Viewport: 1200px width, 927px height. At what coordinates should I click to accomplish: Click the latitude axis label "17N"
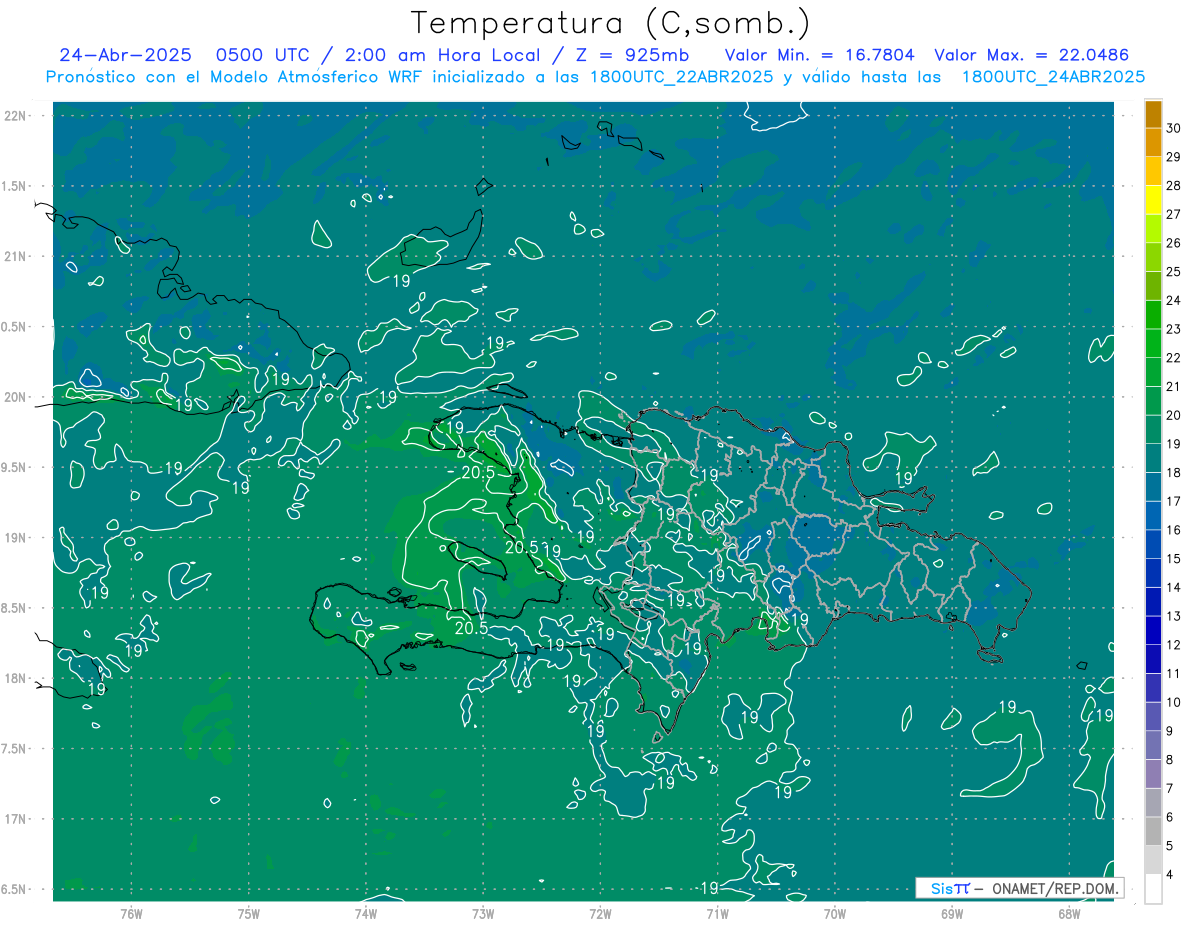17,819
